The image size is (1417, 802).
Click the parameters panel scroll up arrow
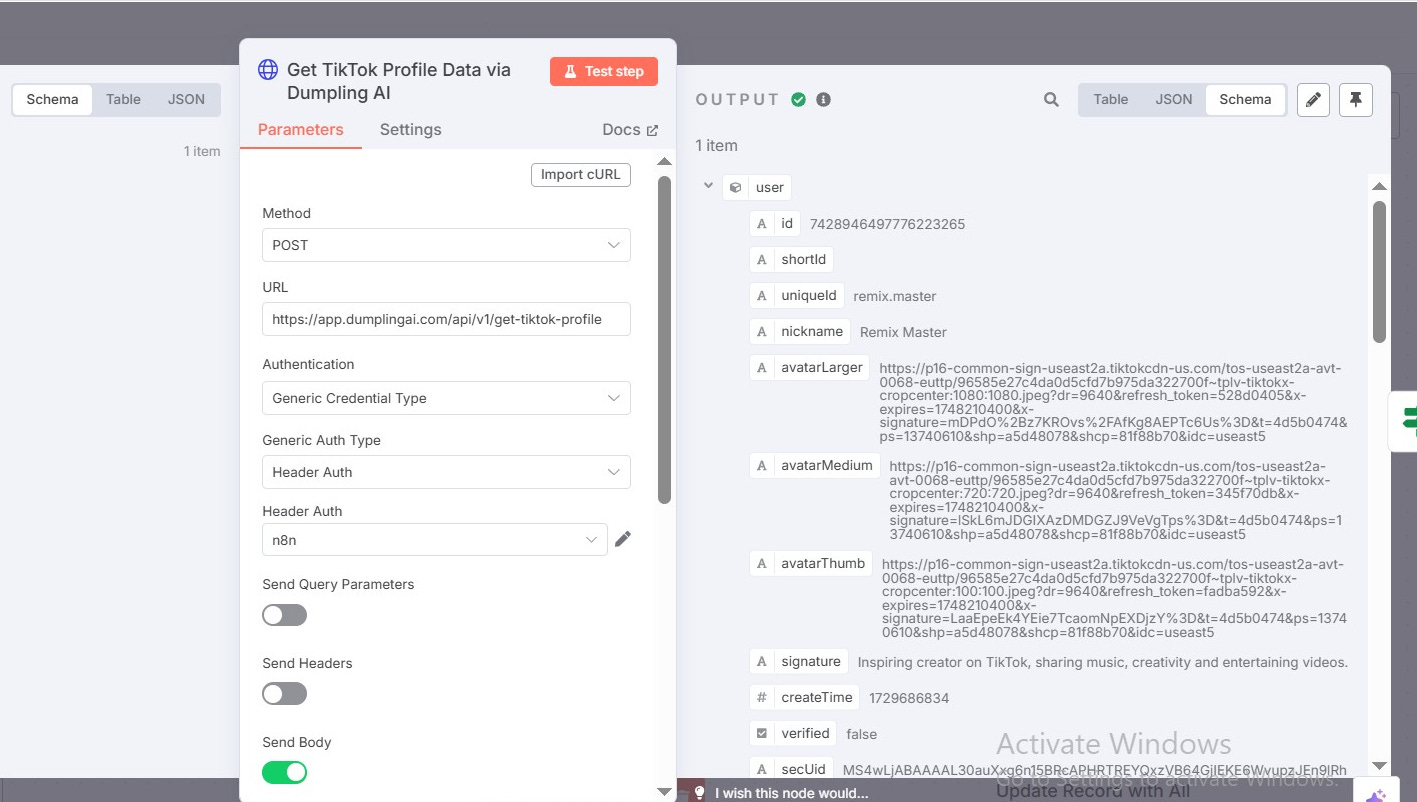click(664, 162)
